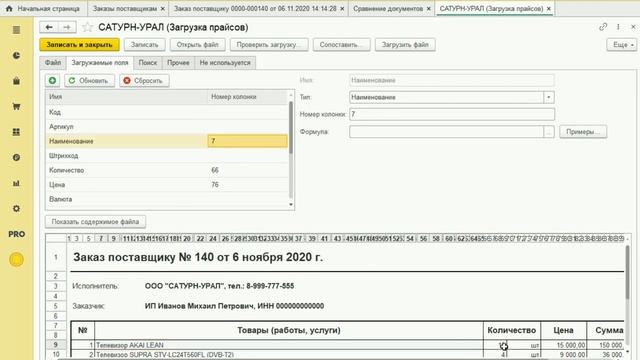Open the Поиск tab
Viewport: 640px width, 360px height.
pyautogui.click(x=148, y=63)
